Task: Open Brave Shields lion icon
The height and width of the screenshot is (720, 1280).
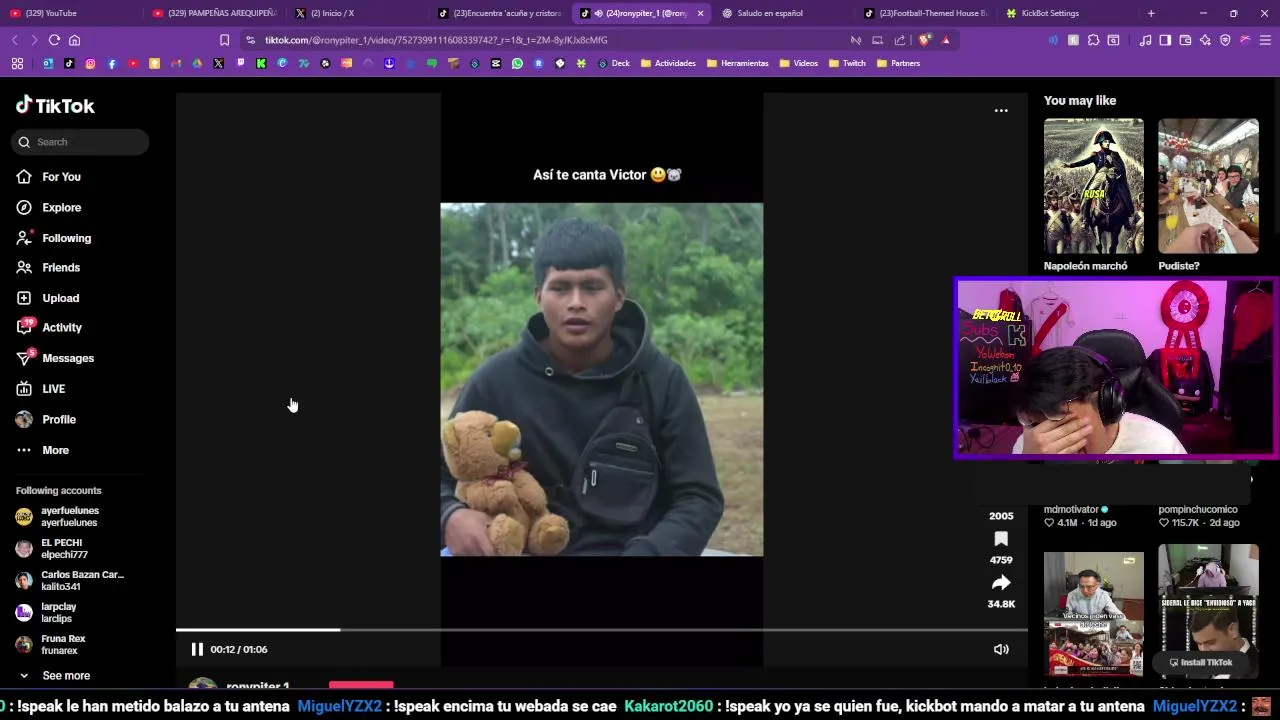Action: pyautogui.click(x=925, y=40)
